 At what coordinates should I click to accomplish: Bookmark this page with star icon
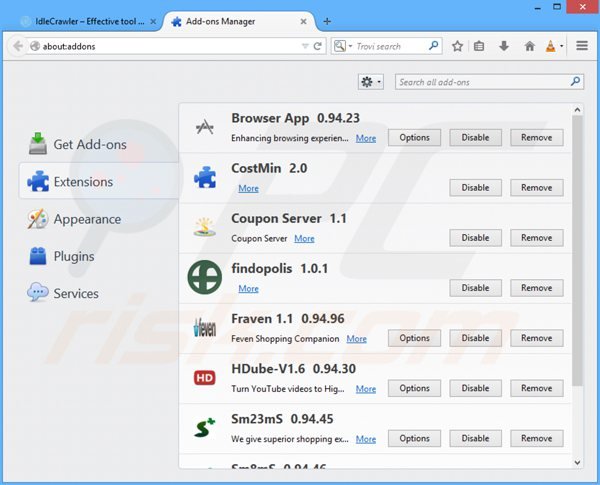click(457, 46)
